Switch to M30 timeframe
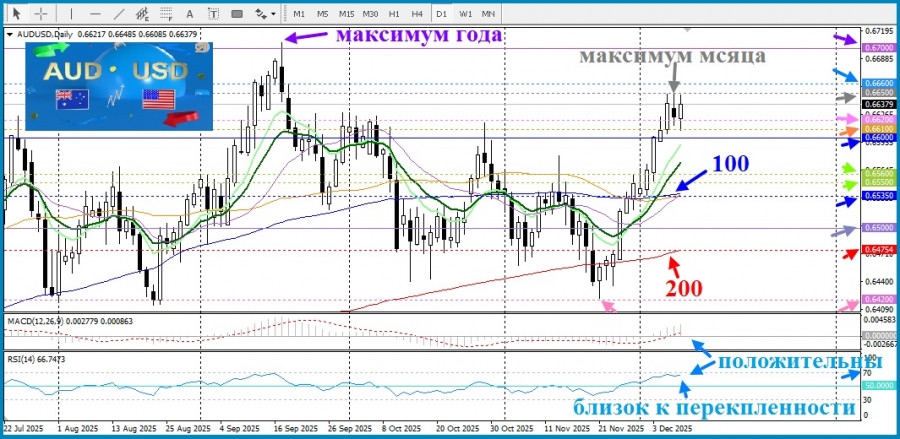The image size is (900, 439). tap(370, 13)
